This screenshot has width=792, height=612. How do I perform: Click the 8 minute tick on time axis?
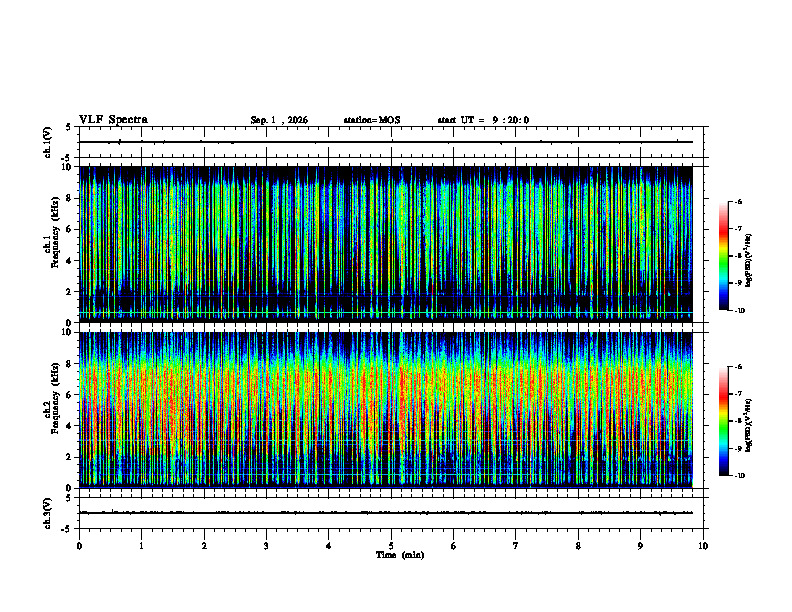(578, 546)
